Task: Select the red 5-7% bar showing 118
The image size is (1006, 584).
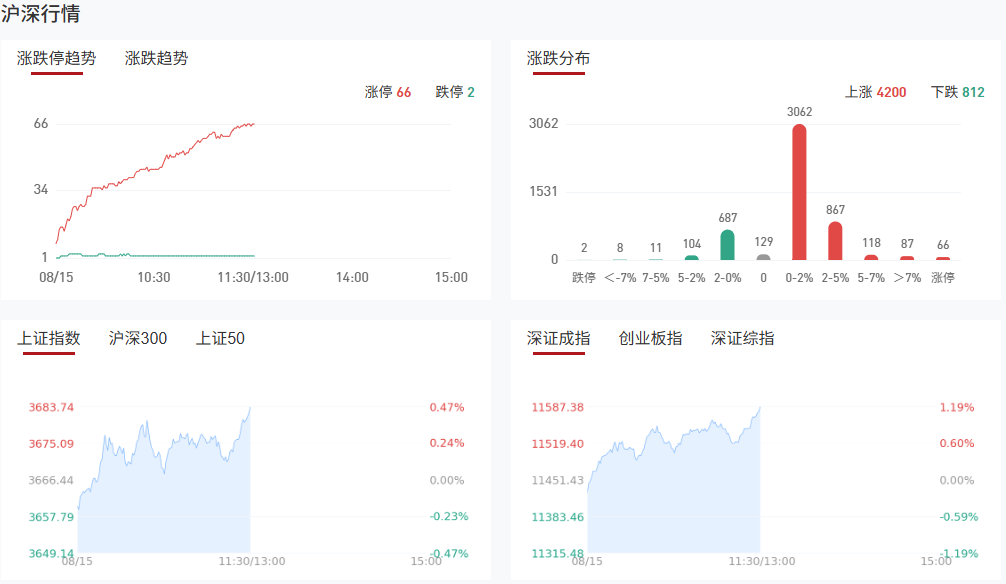Action: (871, 257)
